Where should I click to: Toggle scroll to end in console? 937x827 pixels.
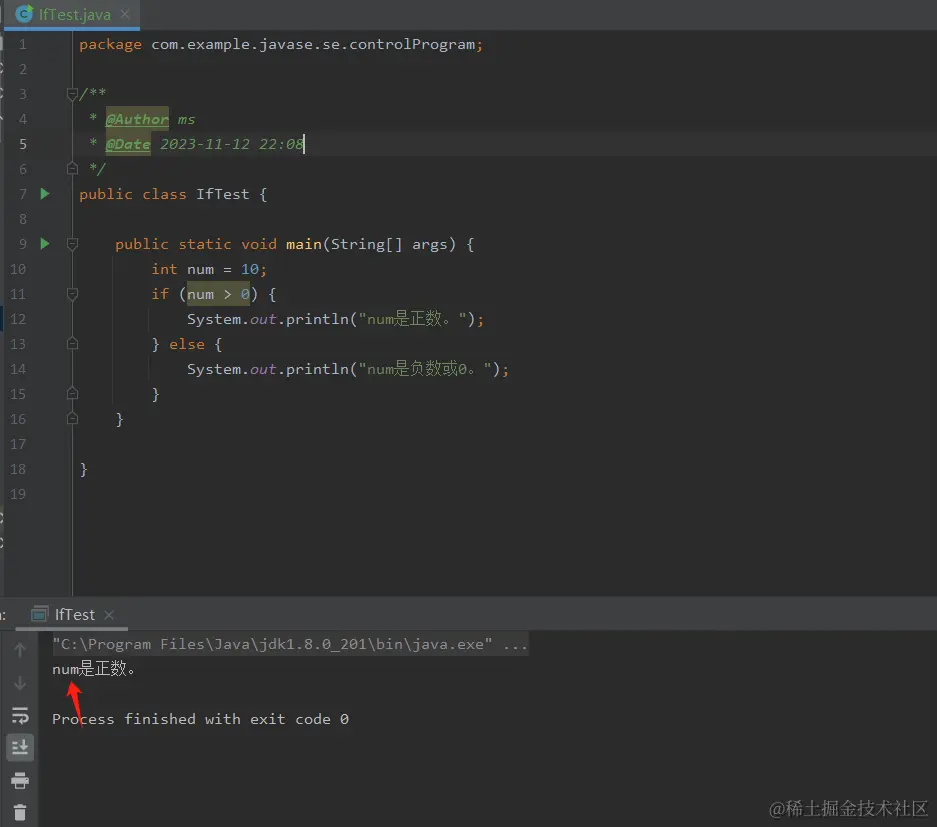click(x=20, y=748)
